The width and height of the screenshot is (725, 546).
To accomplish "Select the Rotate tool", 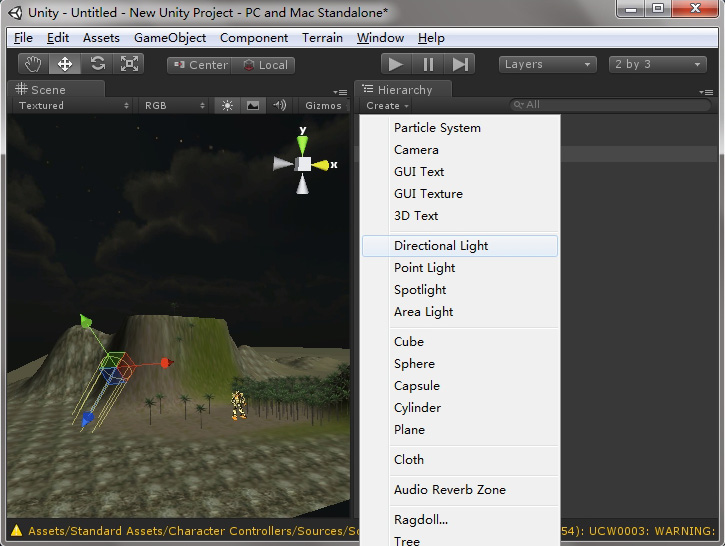I will coord(97,64).
